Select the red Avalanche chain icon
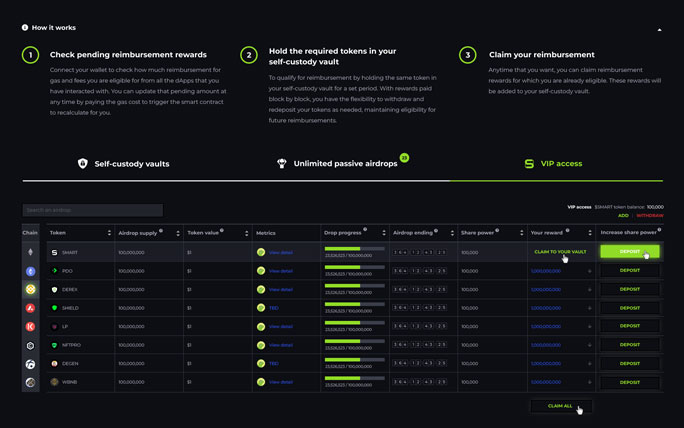Image resolution: width=684 pixels, height=428 pixels. (30, 308)
